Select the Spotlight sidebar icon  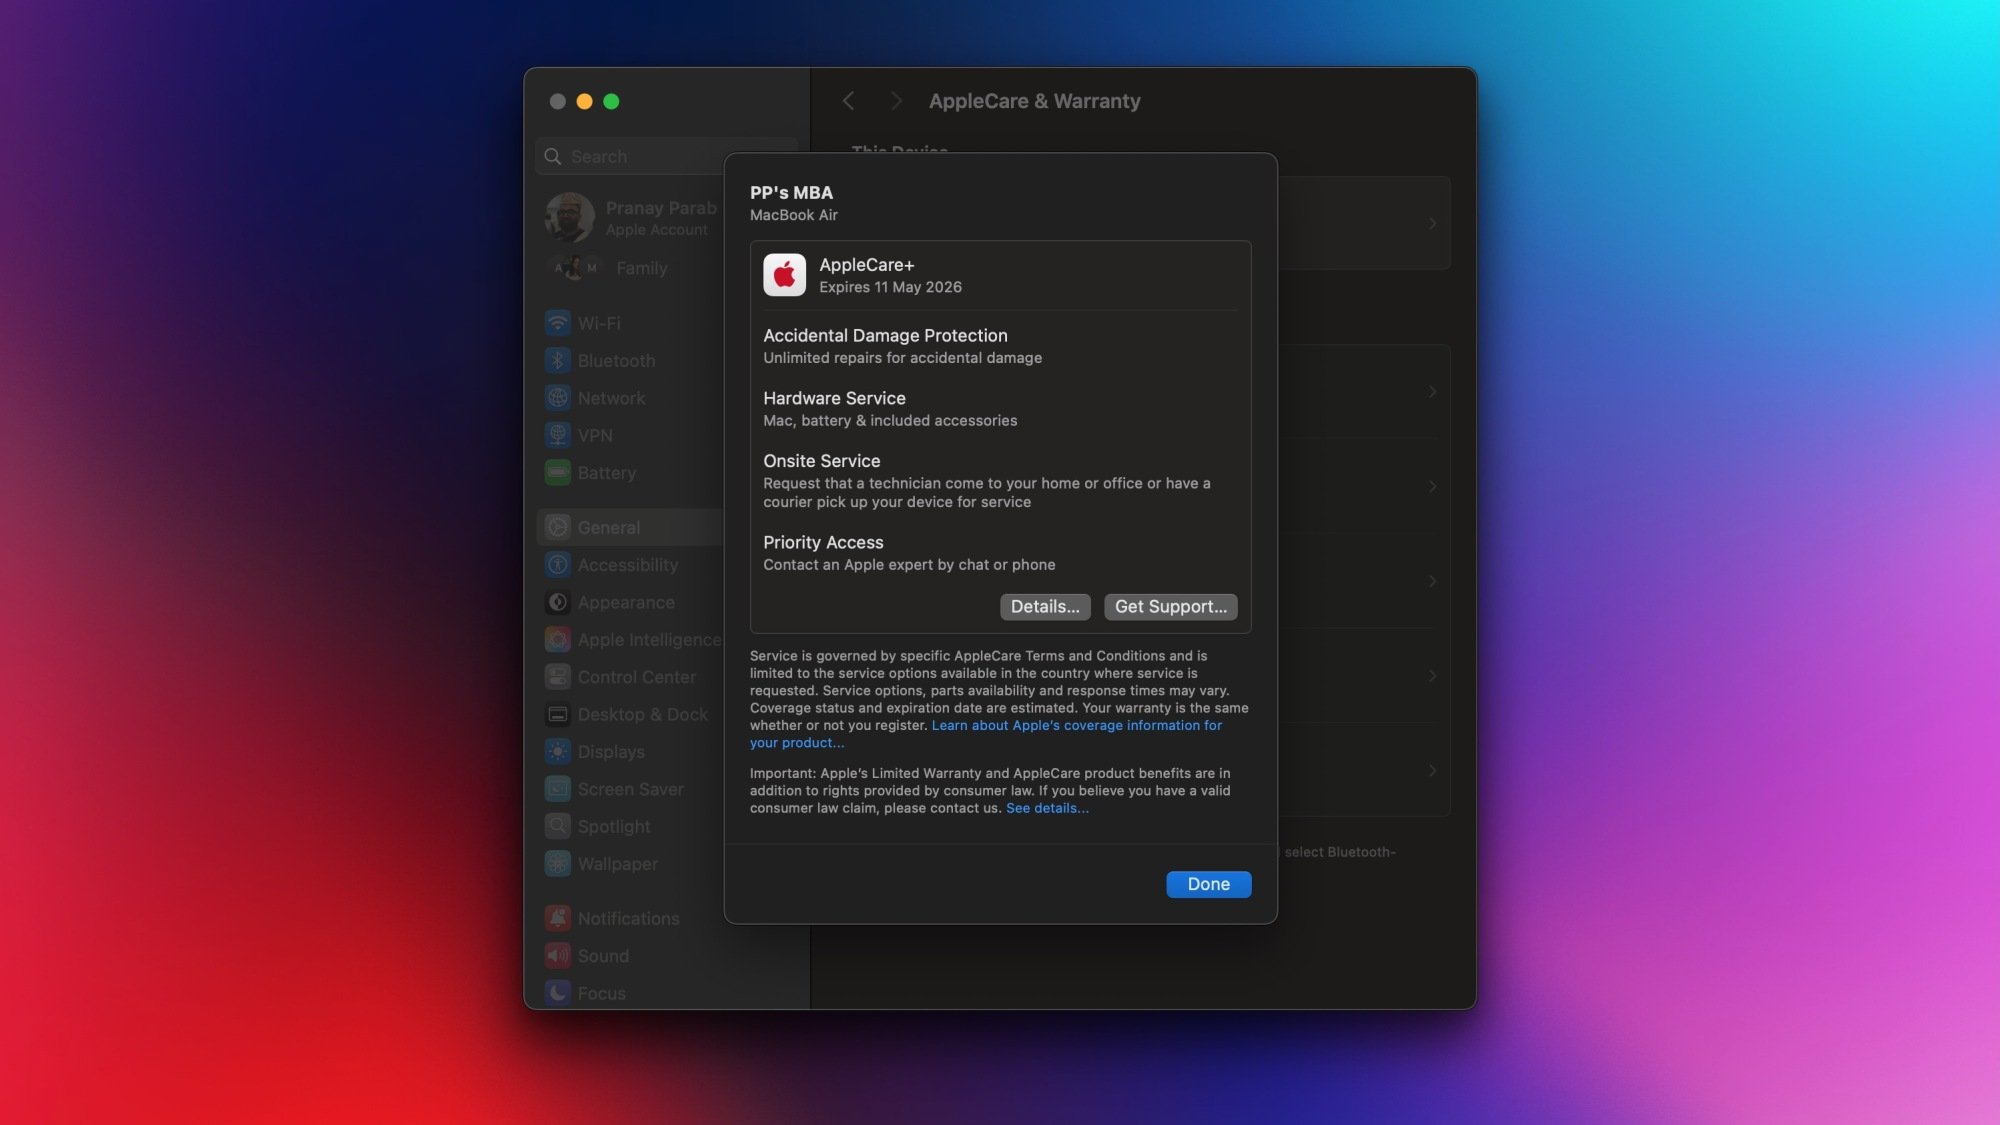point(557,826)
